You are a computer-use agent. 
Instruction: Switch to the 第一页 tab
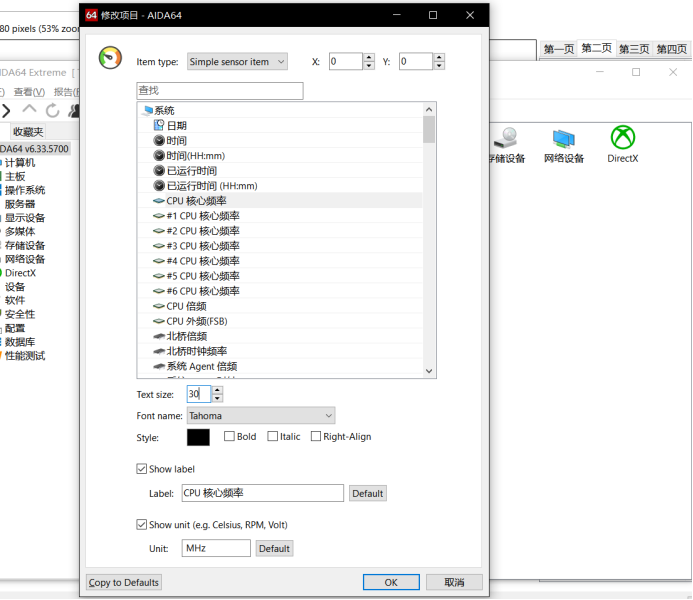[x=559, y=49]
